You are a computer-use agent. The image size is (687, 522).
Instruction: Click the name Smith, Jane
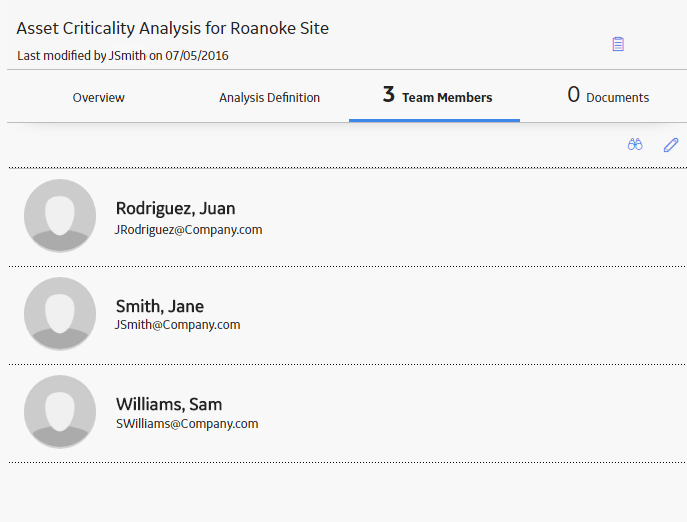coord(160,306)
